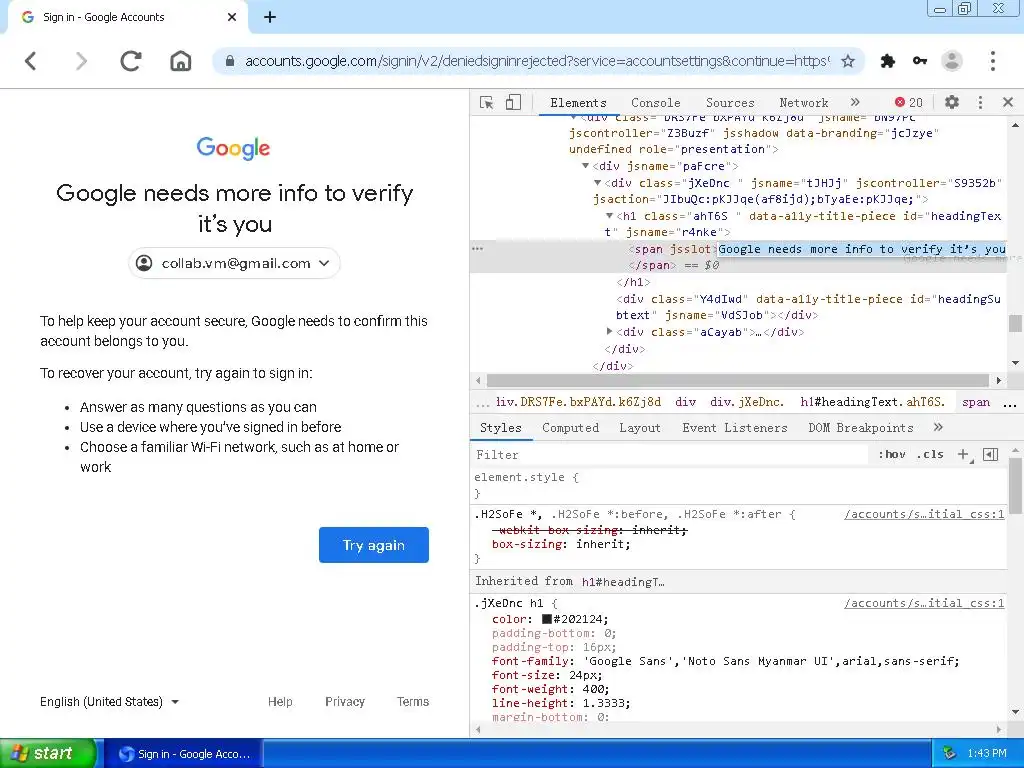Click the red error count badge
This screenshot has width=1024, height=768.
click(908, 103)
